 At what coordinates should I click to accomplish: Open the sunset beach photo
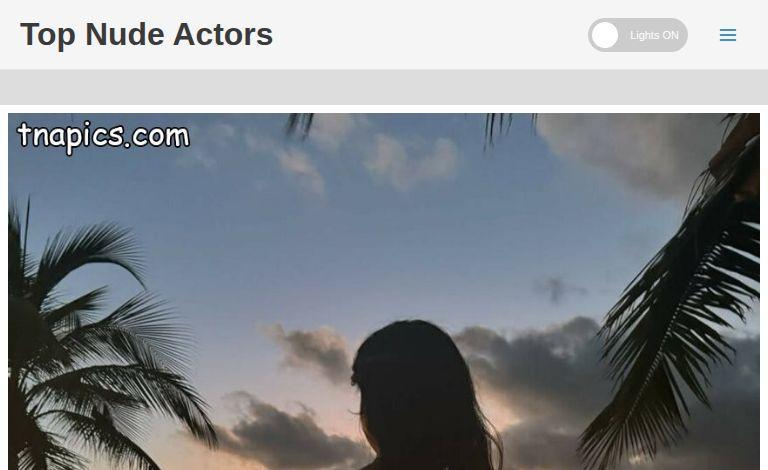point(384,291)
